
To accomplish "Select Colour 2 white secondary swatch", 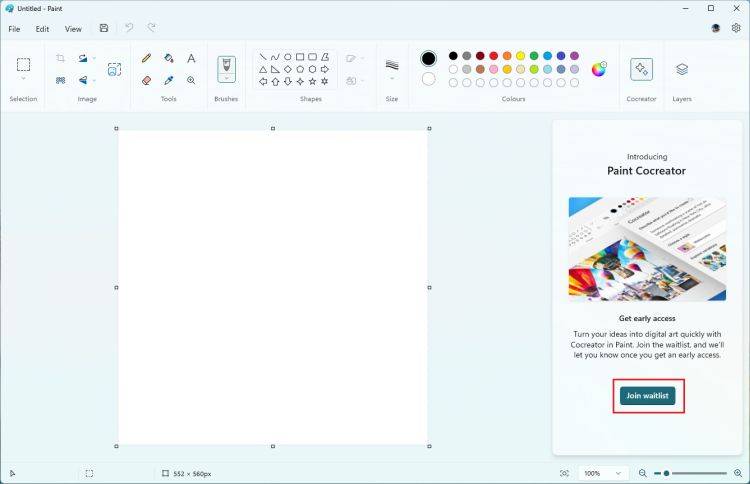I will [x=429, y=79].
